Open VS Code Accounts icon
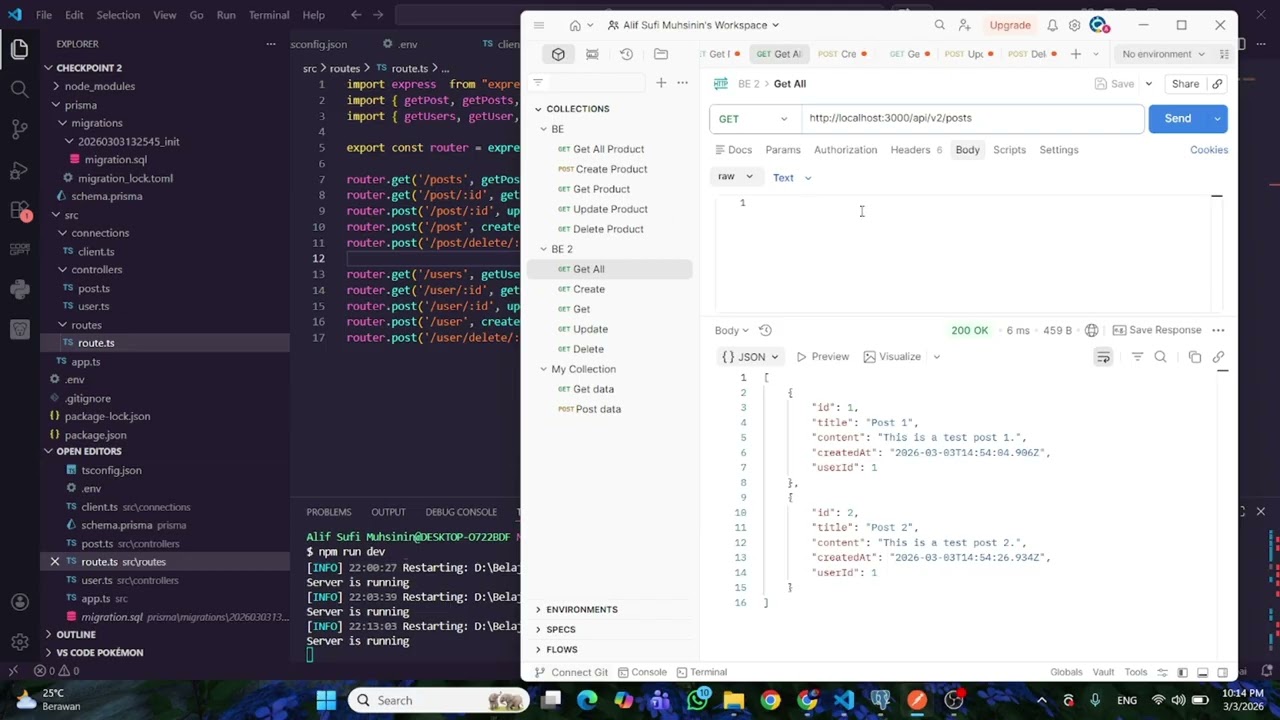The image size is (1280, 720). pyautogui.click(x=19, y=602)
